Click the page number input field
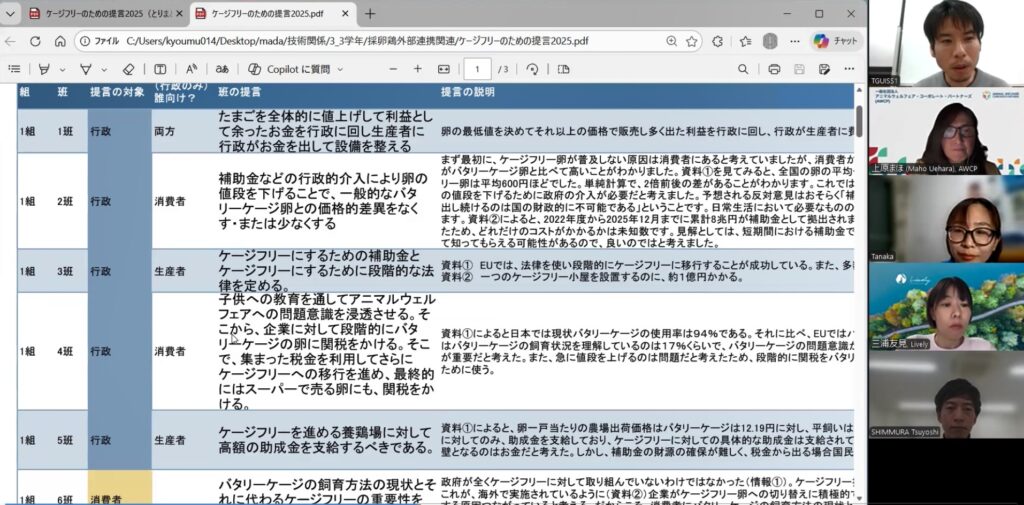Image resolution: width=1024 pixels, height=505 pixels. 477,69
